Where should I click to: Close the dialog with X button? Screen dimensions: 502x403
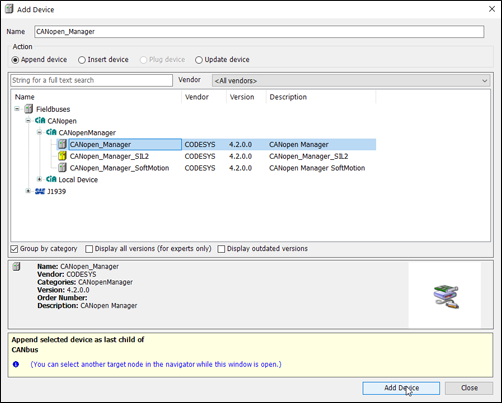(492, 9)
